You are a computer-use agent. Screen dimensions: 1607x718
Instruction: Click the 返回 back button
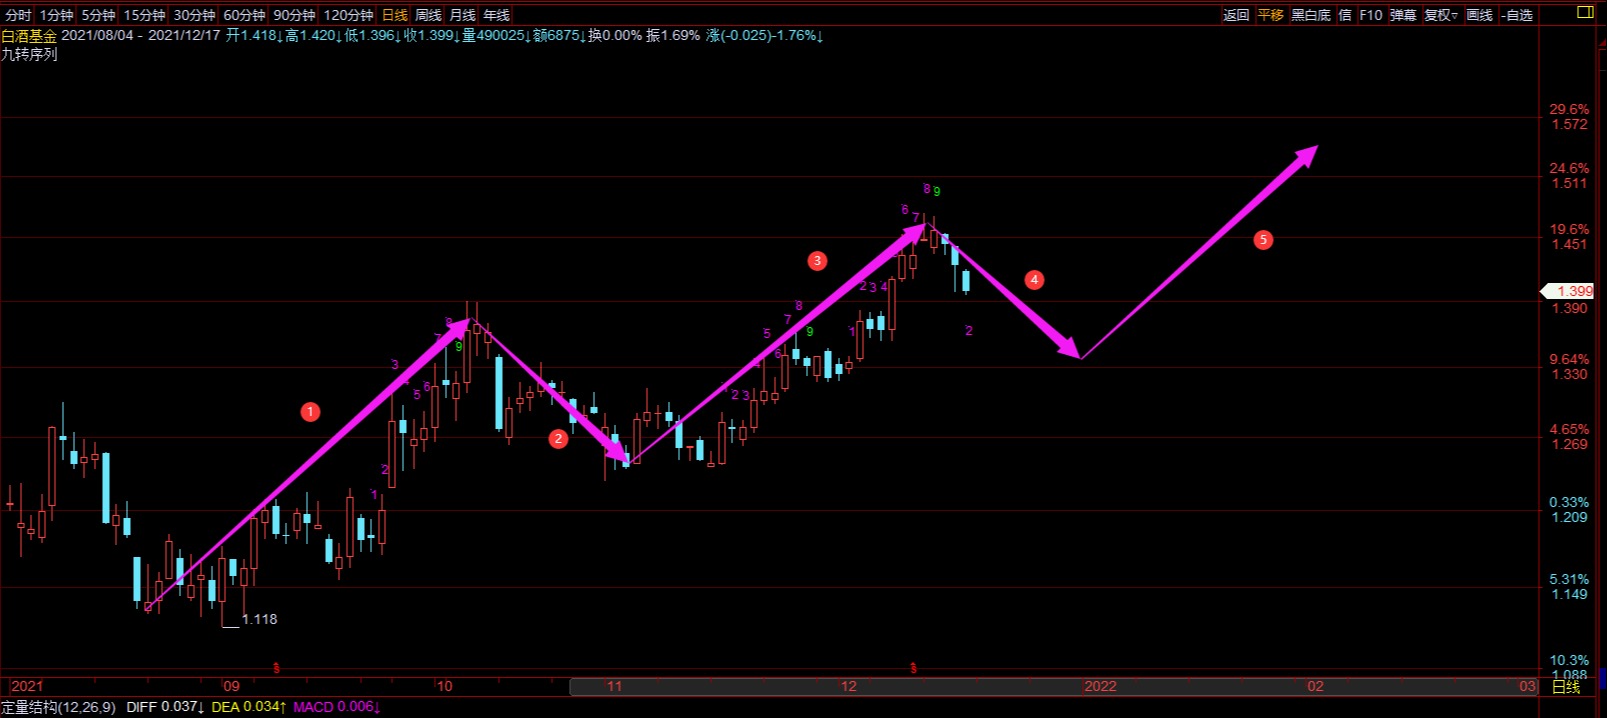[1236, 15]
